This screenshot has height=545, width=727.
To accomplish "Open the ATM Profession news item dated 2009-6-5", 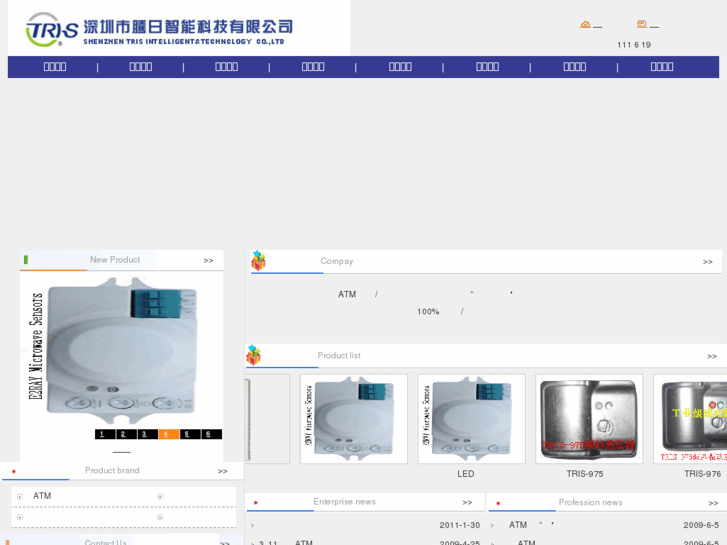I will click(518, 525).
